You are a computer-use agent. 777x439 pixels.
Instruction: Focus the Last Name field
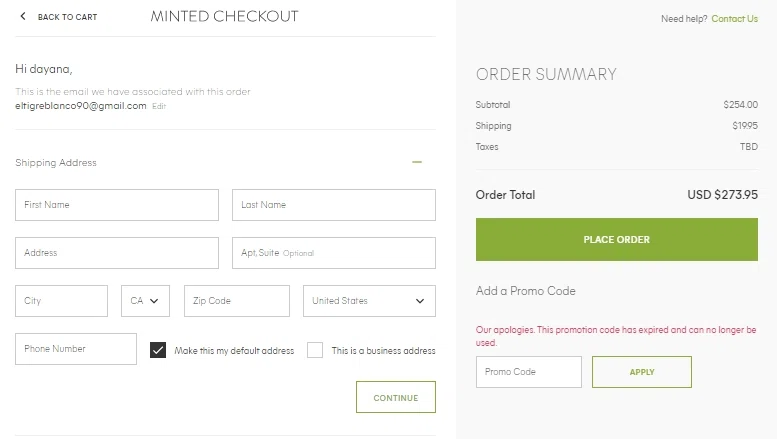click(334, 205)
